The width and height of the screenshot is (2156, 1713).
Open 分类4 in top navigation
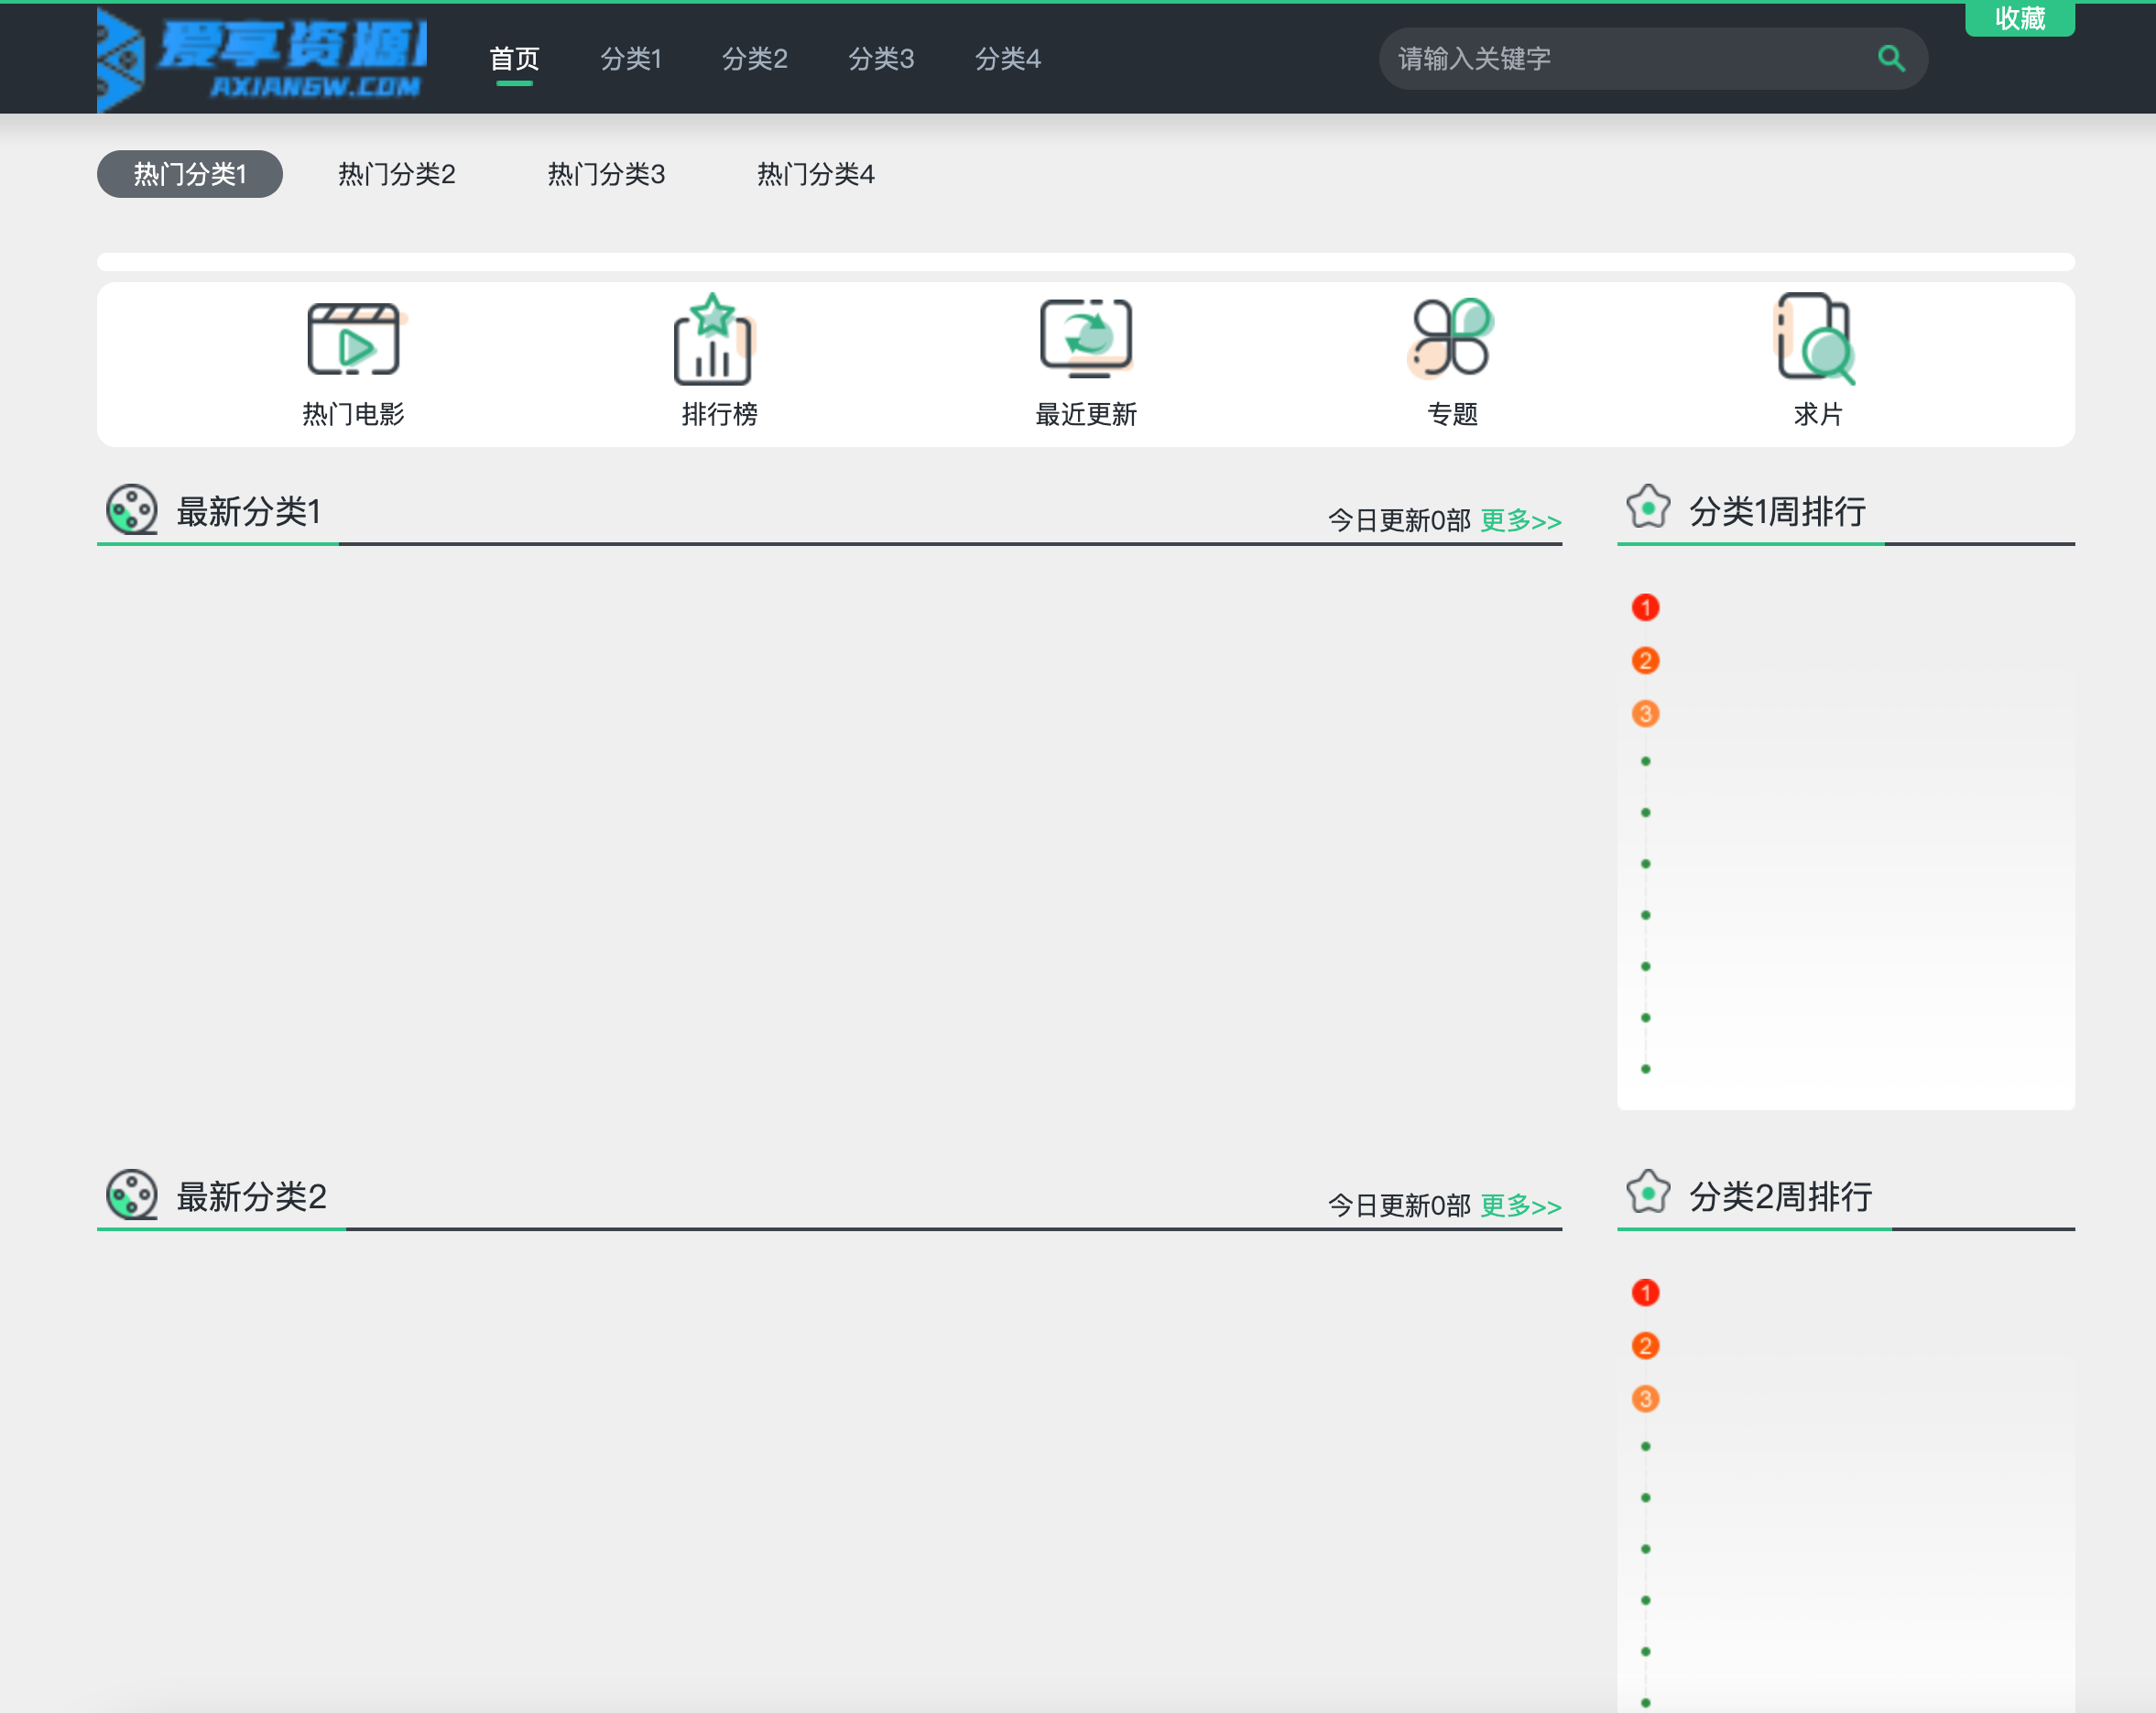[1008, 59]
